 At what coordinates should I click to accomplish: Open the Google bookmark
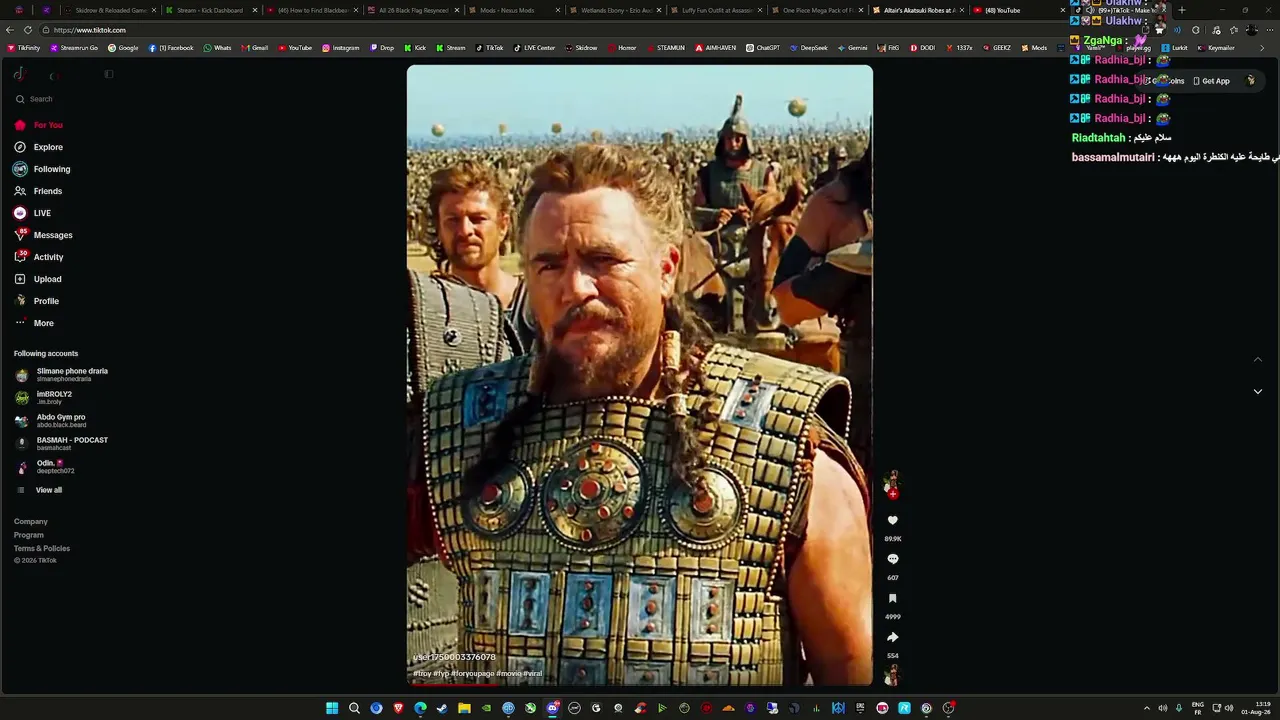(x=123, y=48)
